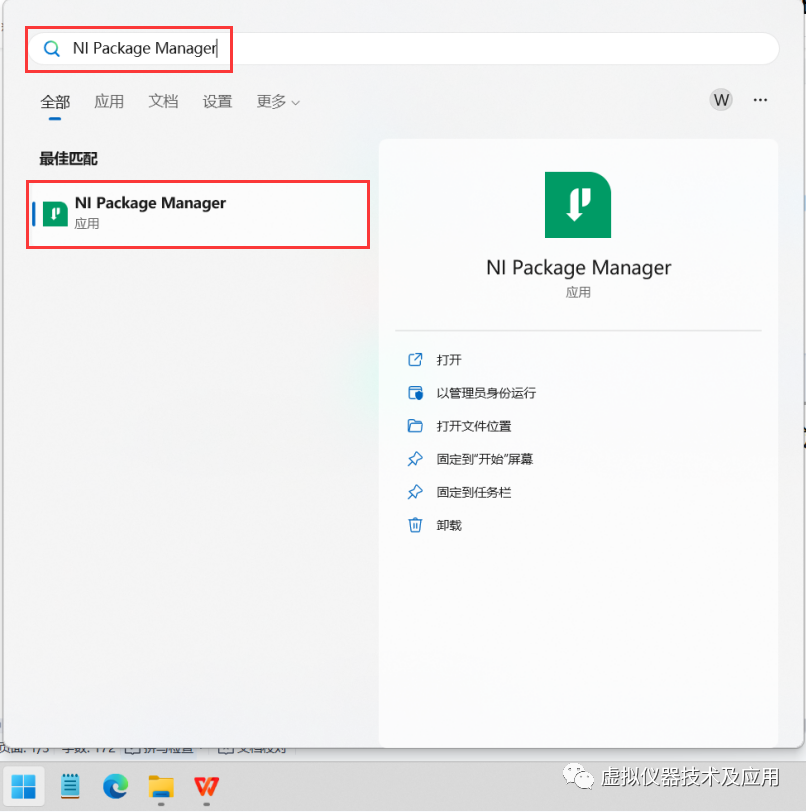Viewport: 806px width, 812px height.
Task: Click the pin icon beside 固定到任务栏
Action: click(415, 492)
